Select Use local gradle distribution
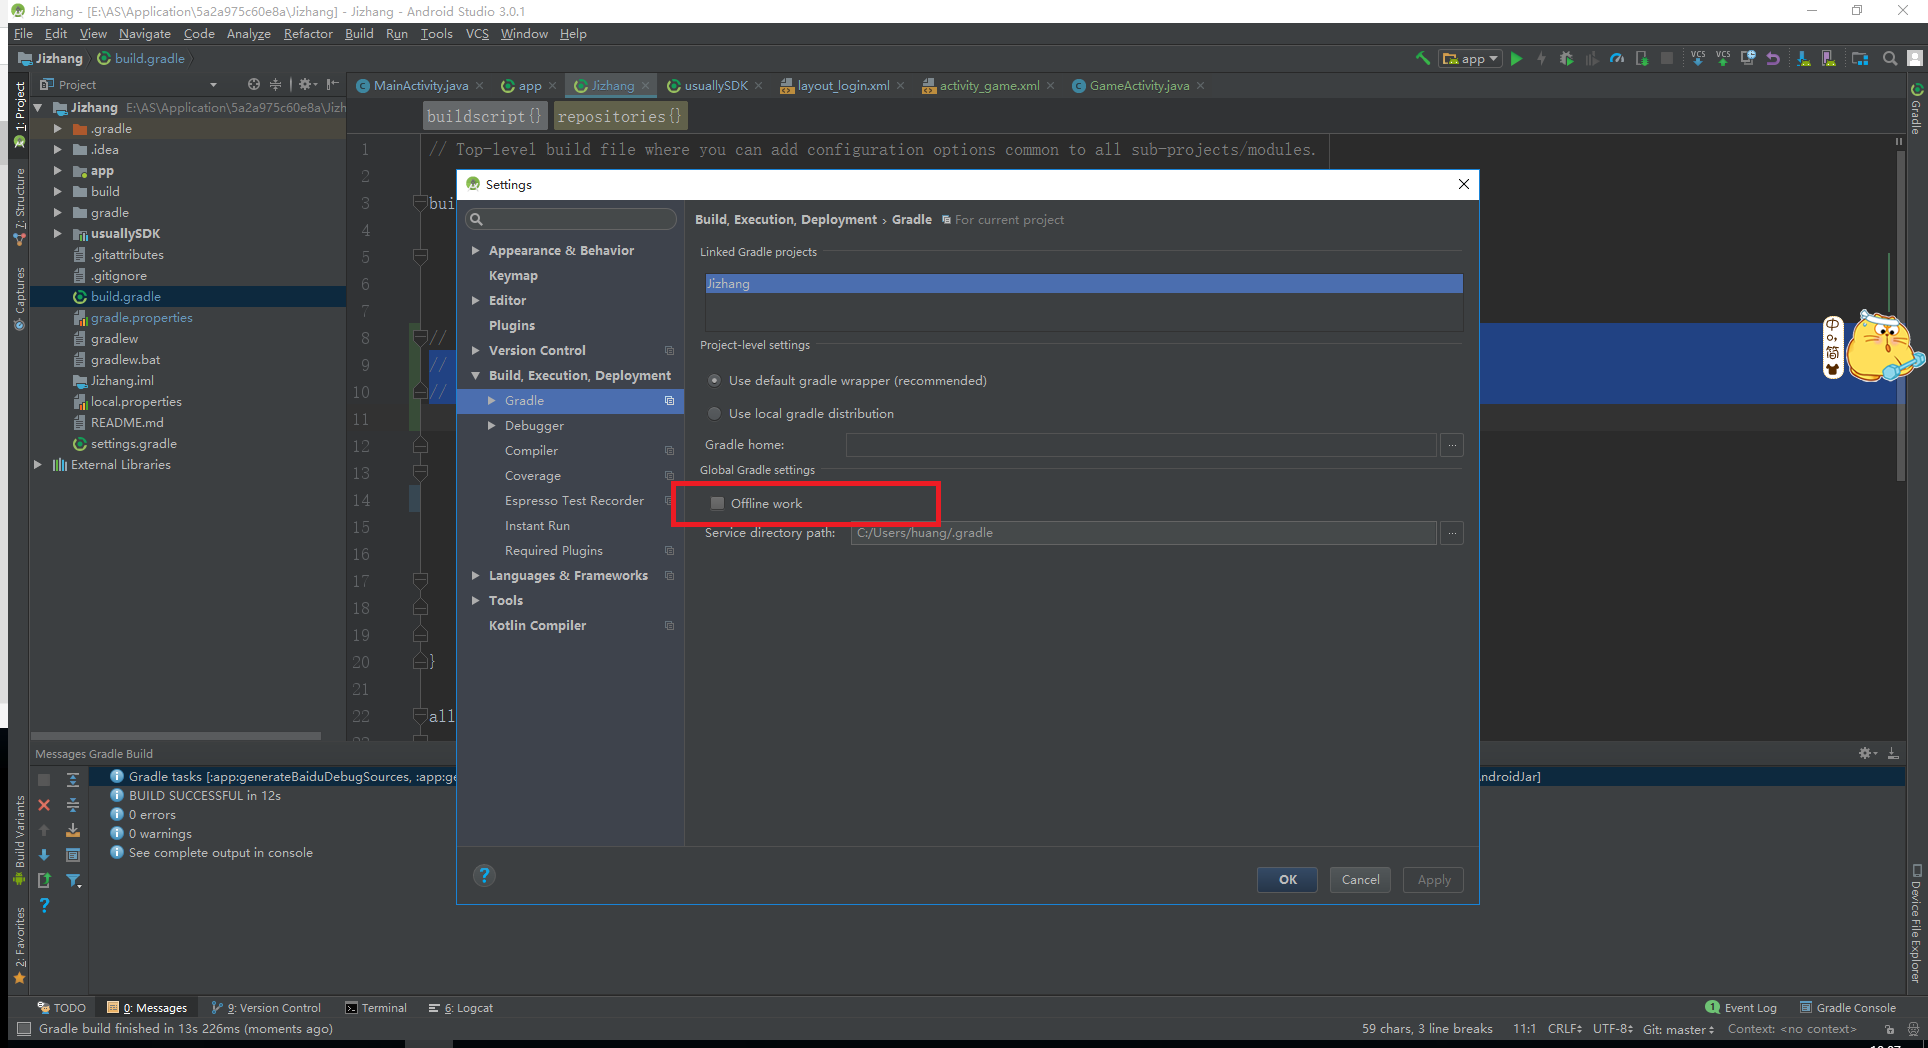1928x1048 pixels. click(x=714, y=413)
